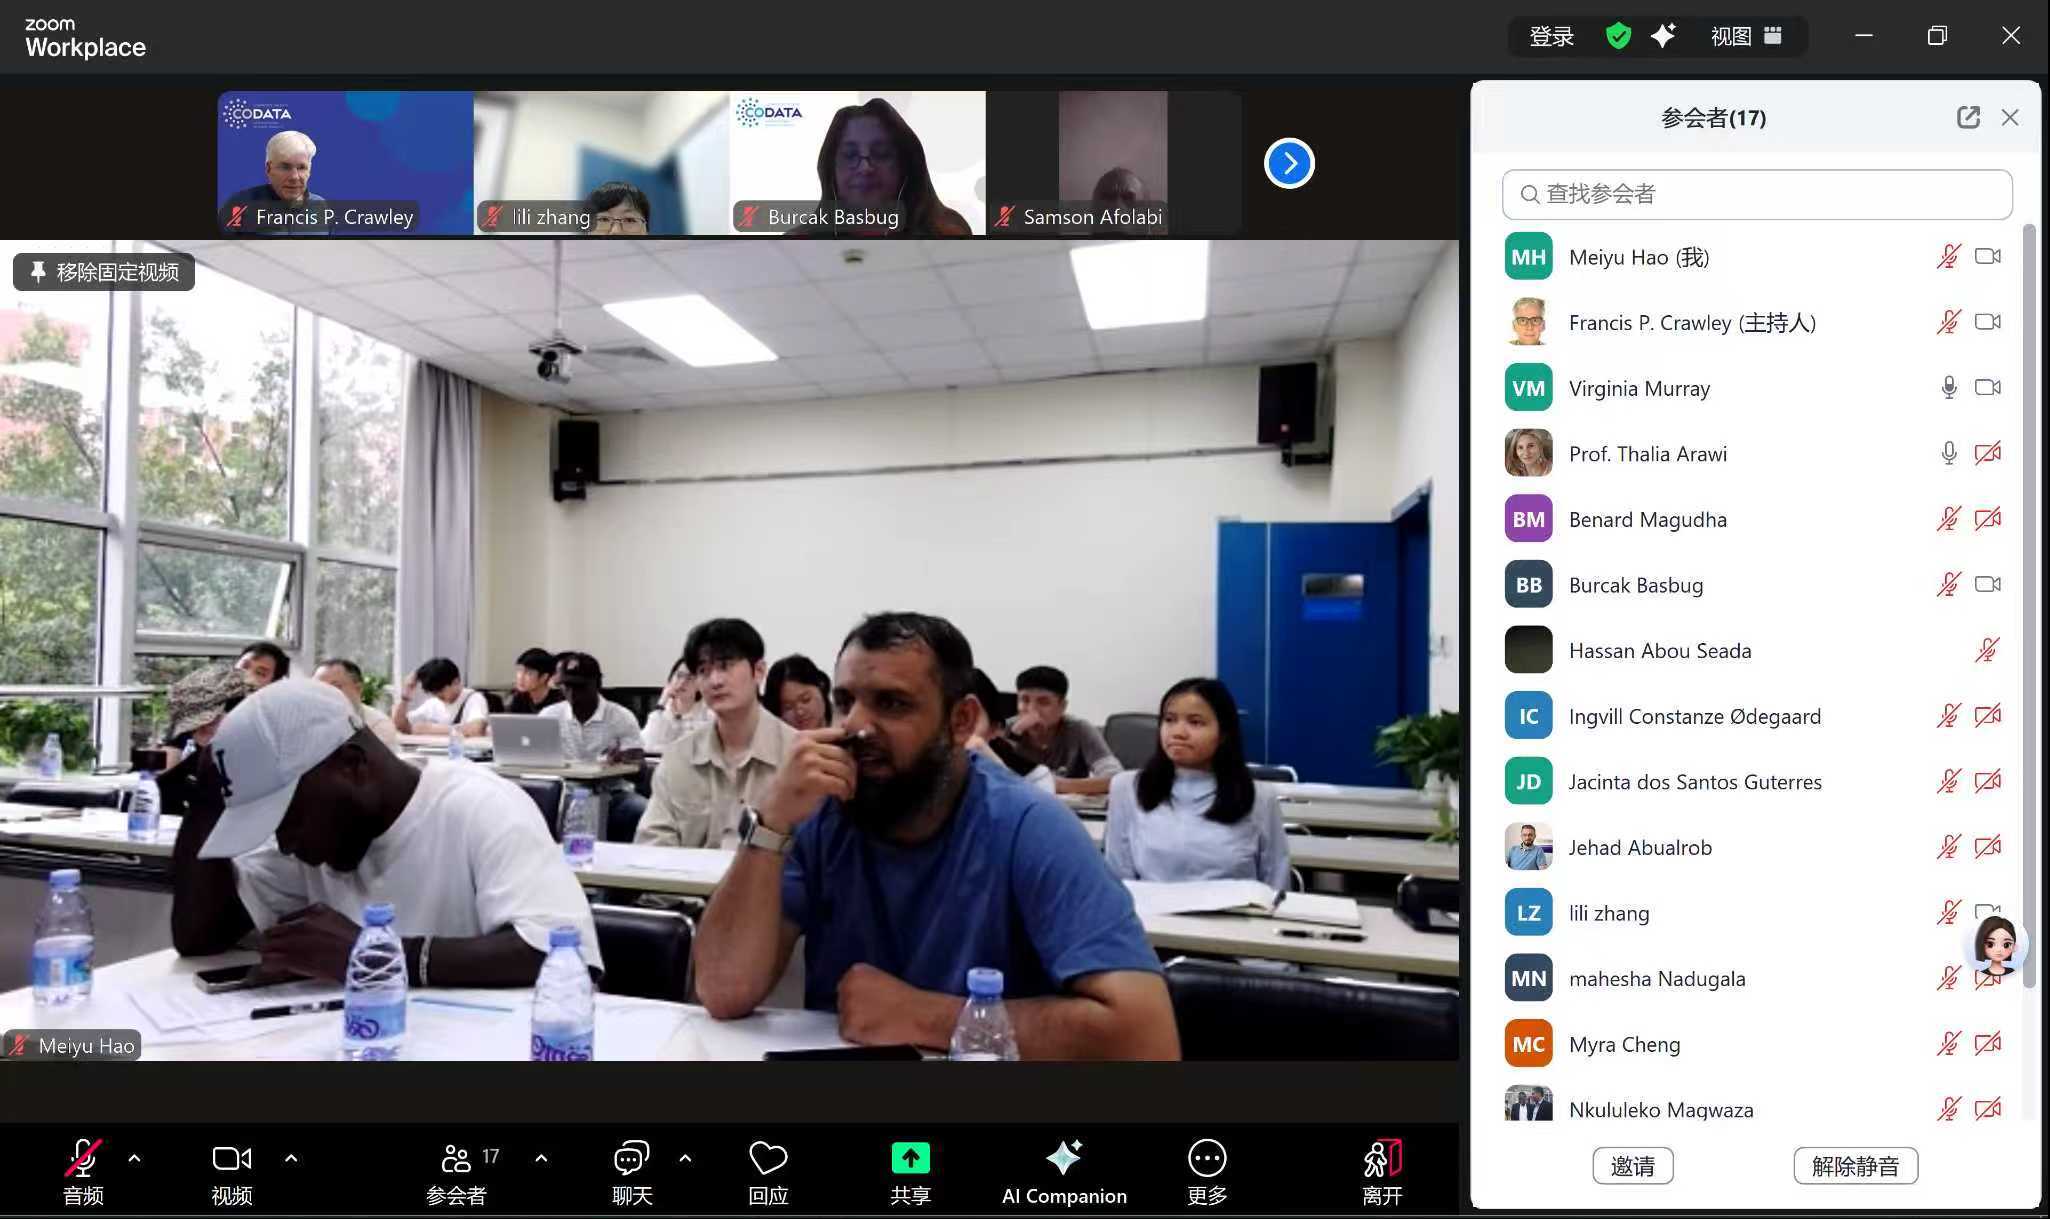The image size is (2050, 1219).
Task: Click the Leave meeting icon
Action: pos(1382,1159)
